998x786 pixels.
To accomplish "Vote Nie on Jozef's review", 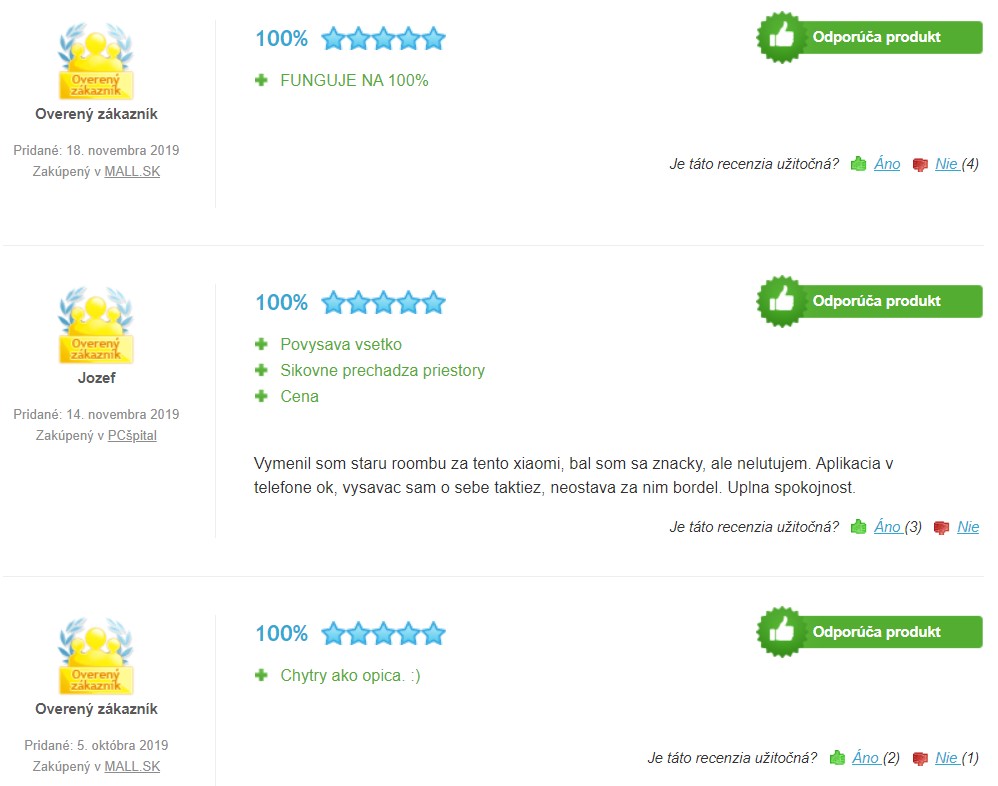I will [x=968, y=526].
